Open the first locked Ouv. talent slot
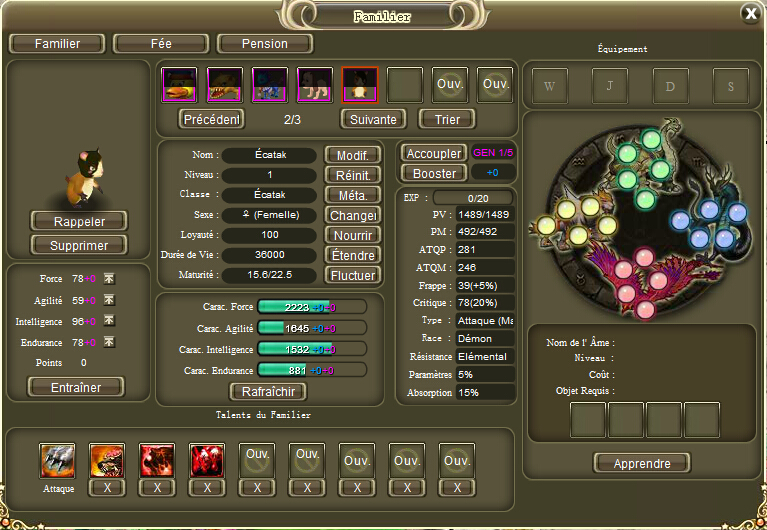 point(257,460)
